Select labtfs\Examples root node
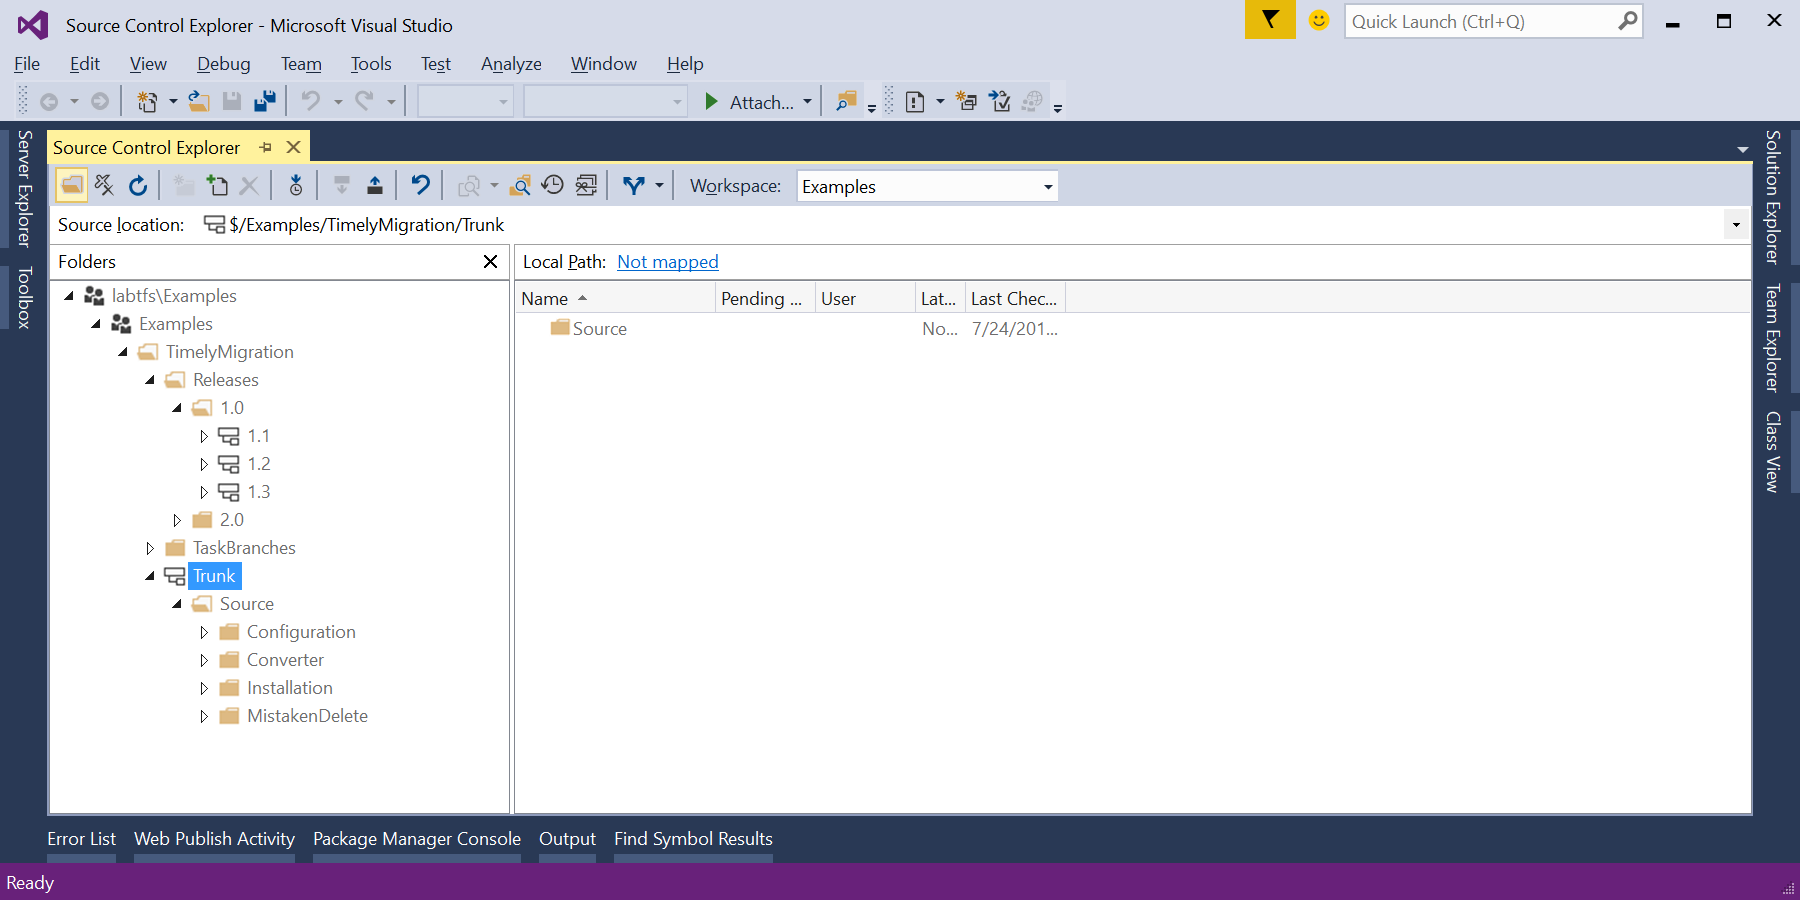 (x=174, y=296)
